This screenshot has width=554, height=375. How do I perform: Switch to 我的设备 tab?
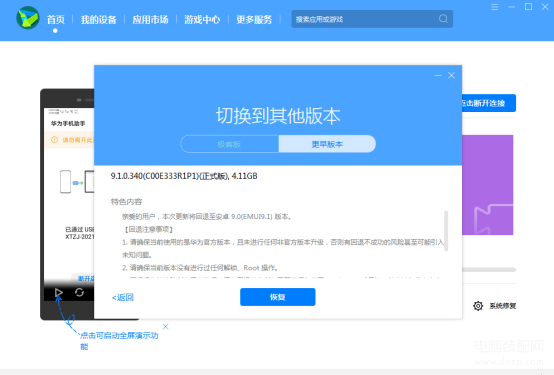coord(99,19)
